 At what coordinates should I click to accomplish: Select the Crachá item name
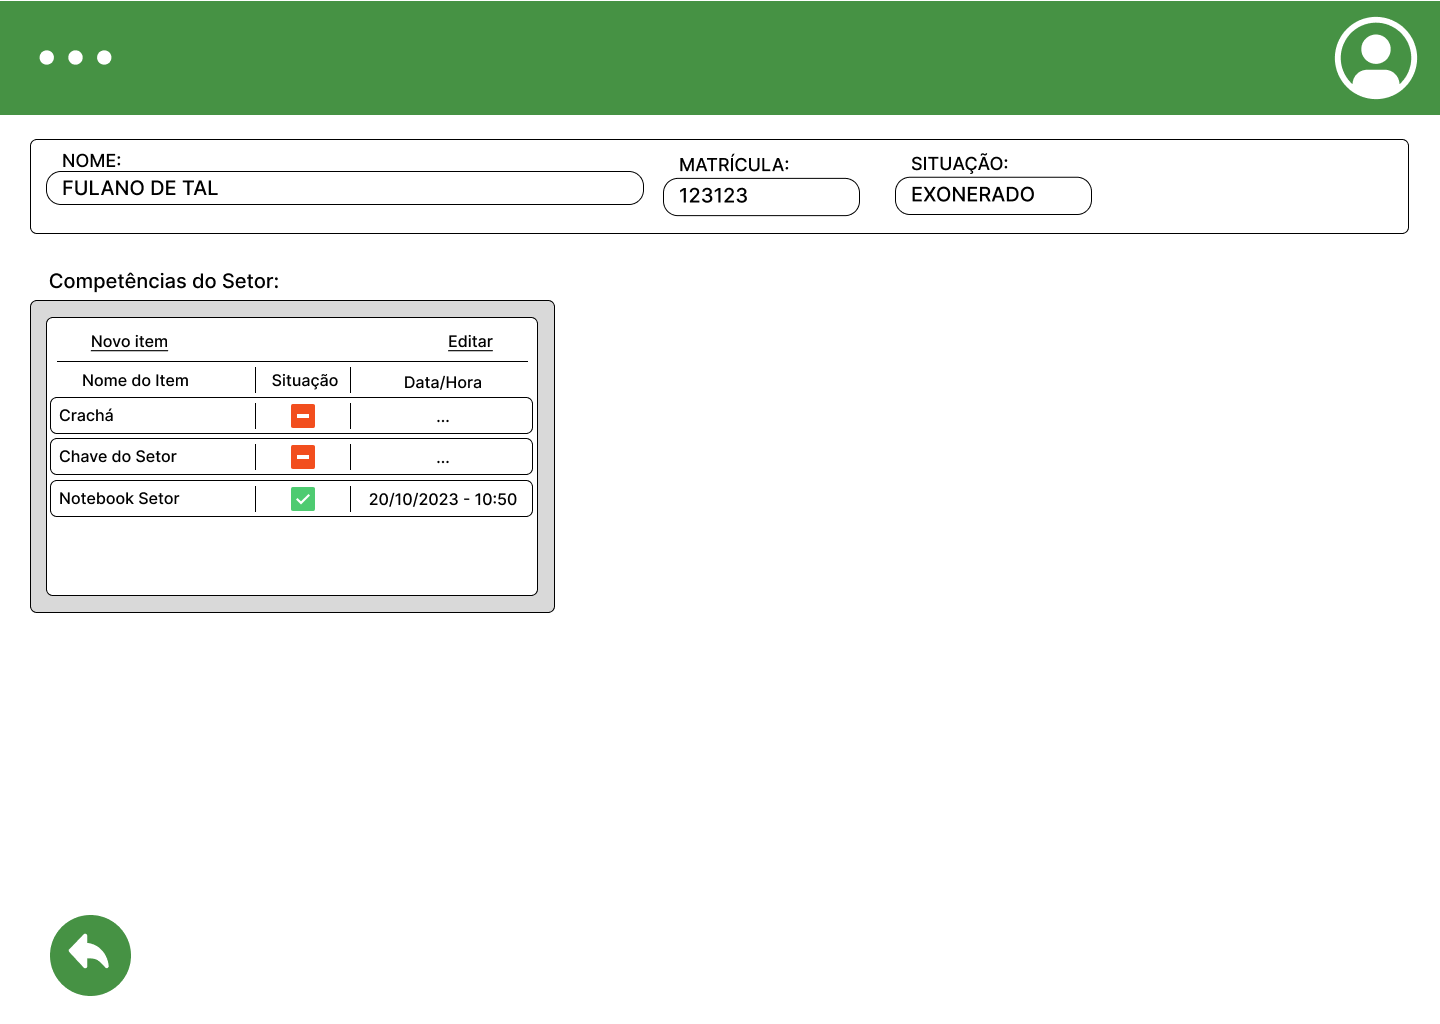87,416
